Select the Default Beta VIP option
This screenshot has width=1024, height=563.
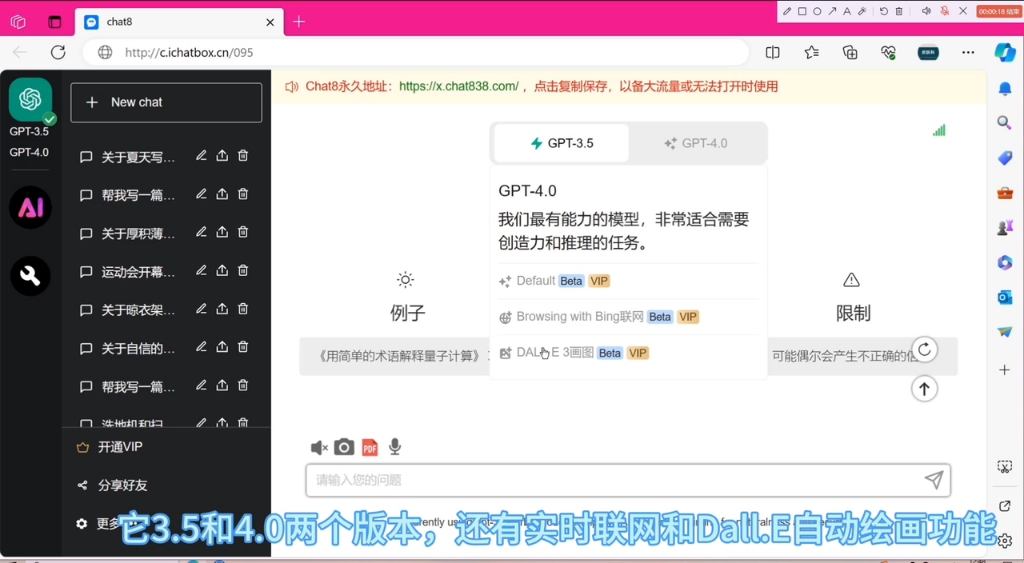(554, 281)
